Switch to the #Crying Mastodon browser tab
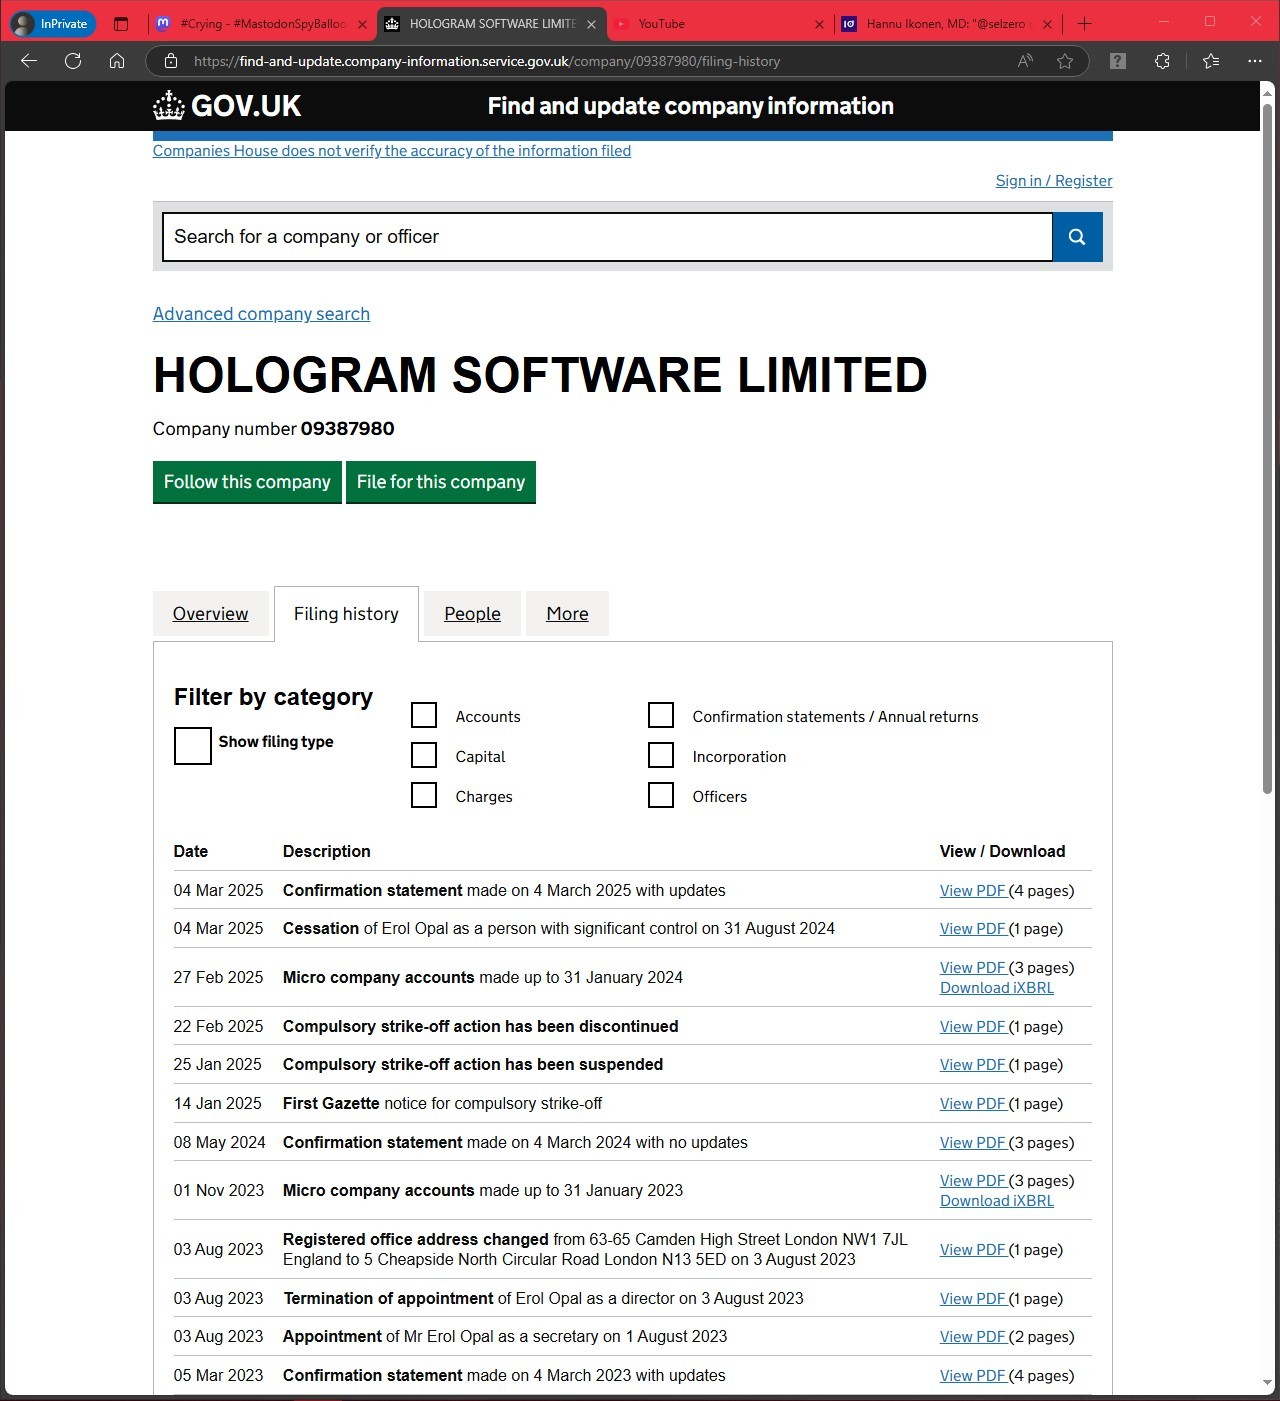The height and width of the screenshot is (1401, 1280). coord(262,24)
